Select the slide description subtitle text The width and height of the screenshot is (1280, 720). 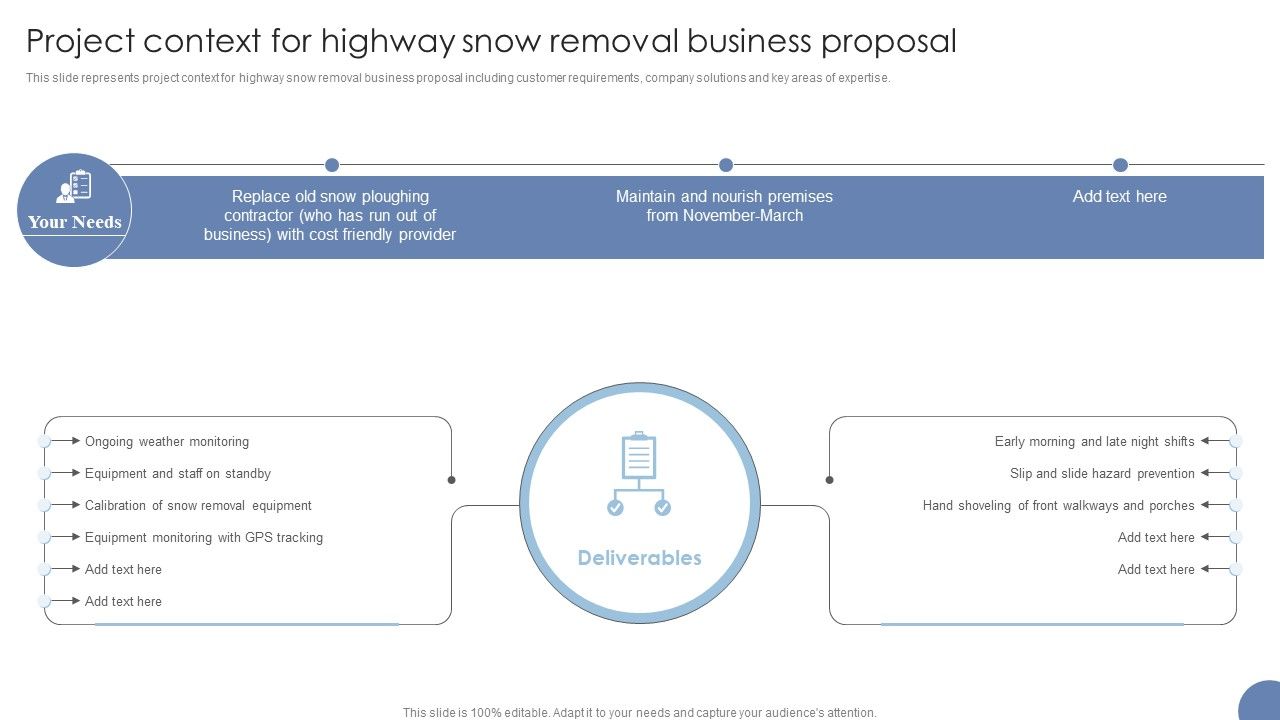[458, 78]
